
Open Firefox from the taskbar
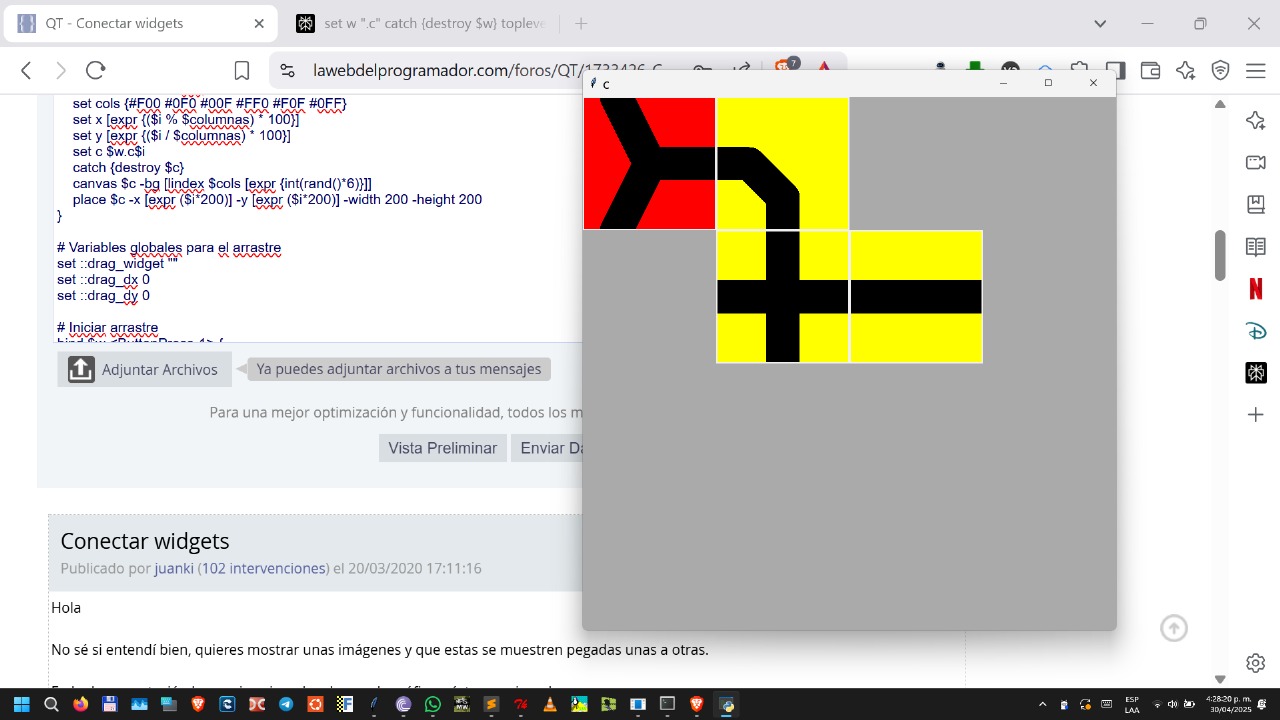coord(80,704)
